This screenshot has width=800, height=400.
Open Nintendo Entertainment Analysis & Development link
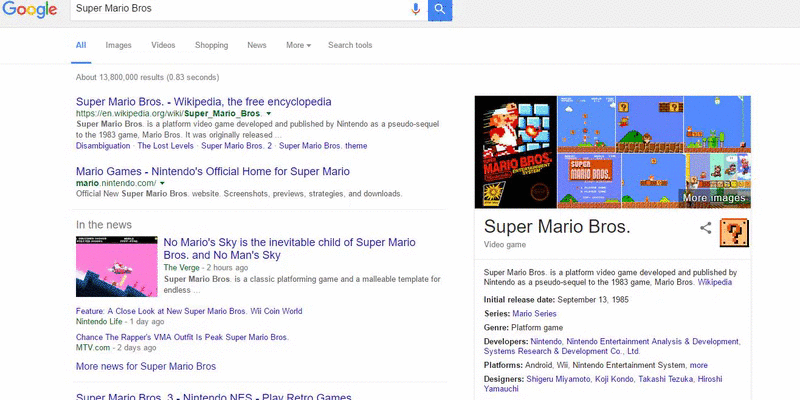(x=653, y=341)
